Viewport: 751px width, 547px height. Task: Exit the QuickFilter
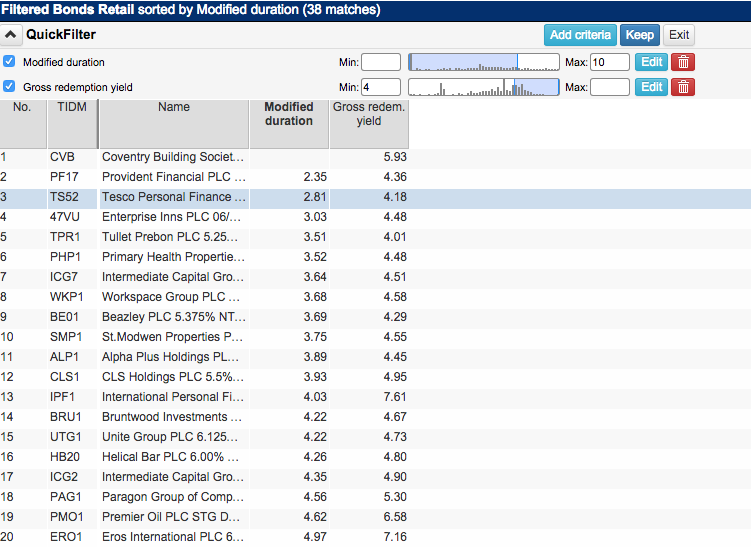679,35
